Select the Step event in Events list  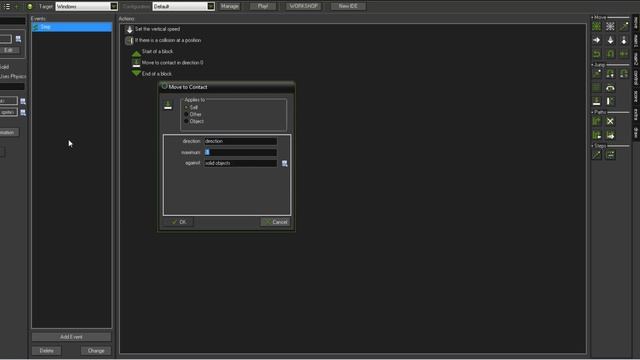[71, 27]
